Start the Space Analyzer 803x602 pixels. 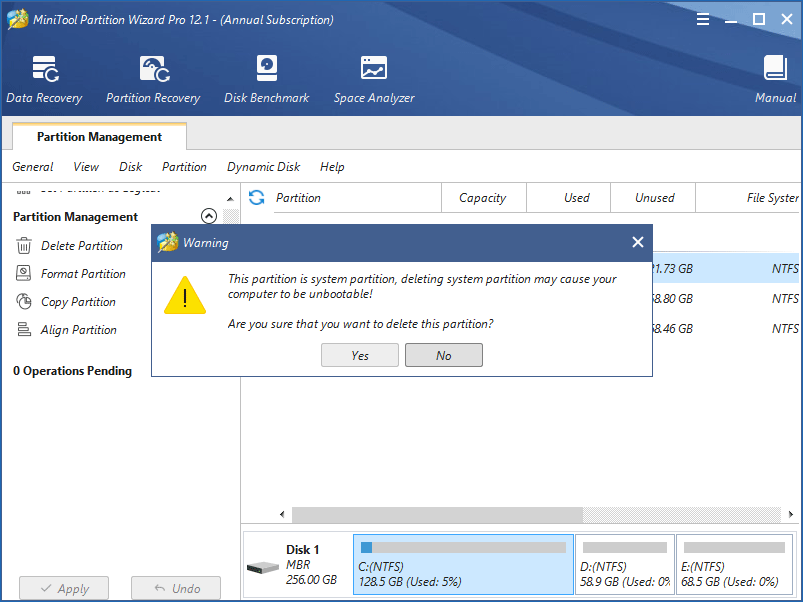click(374, 79)
